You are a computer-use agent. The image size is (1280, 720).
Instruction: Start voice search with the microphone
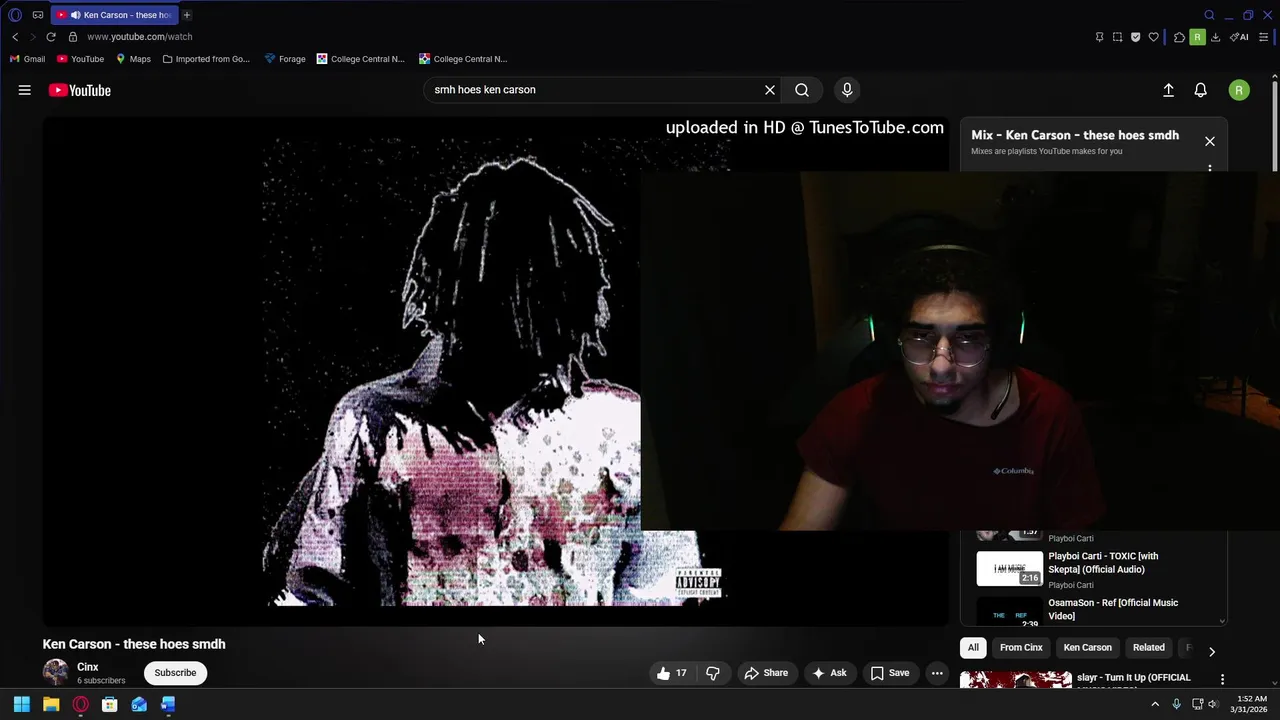847,90
